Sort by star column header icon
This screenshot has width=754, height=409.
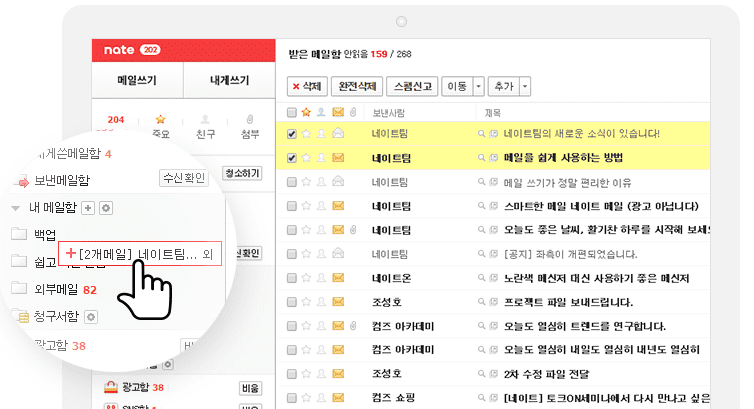point(306,112)
